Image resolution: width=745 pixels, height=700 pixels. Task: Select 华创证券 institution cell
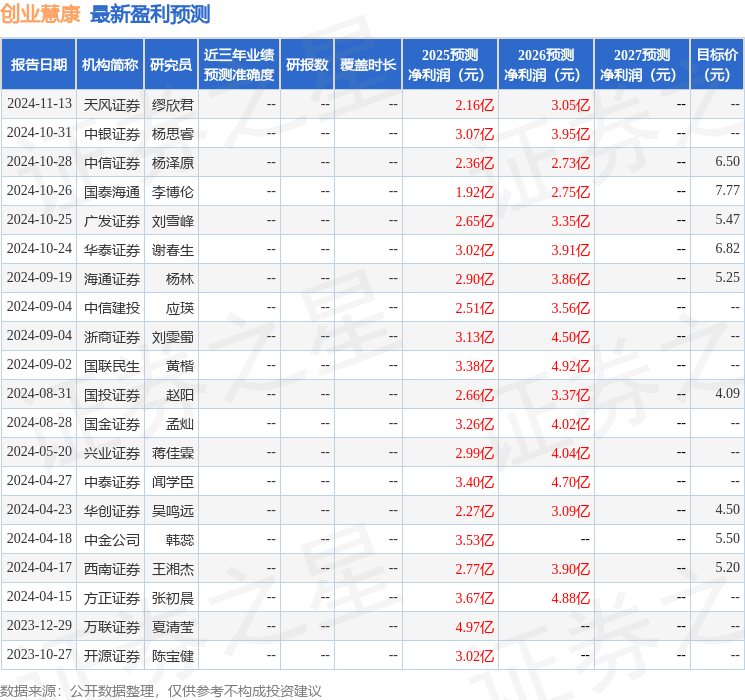tap(112, 511)
